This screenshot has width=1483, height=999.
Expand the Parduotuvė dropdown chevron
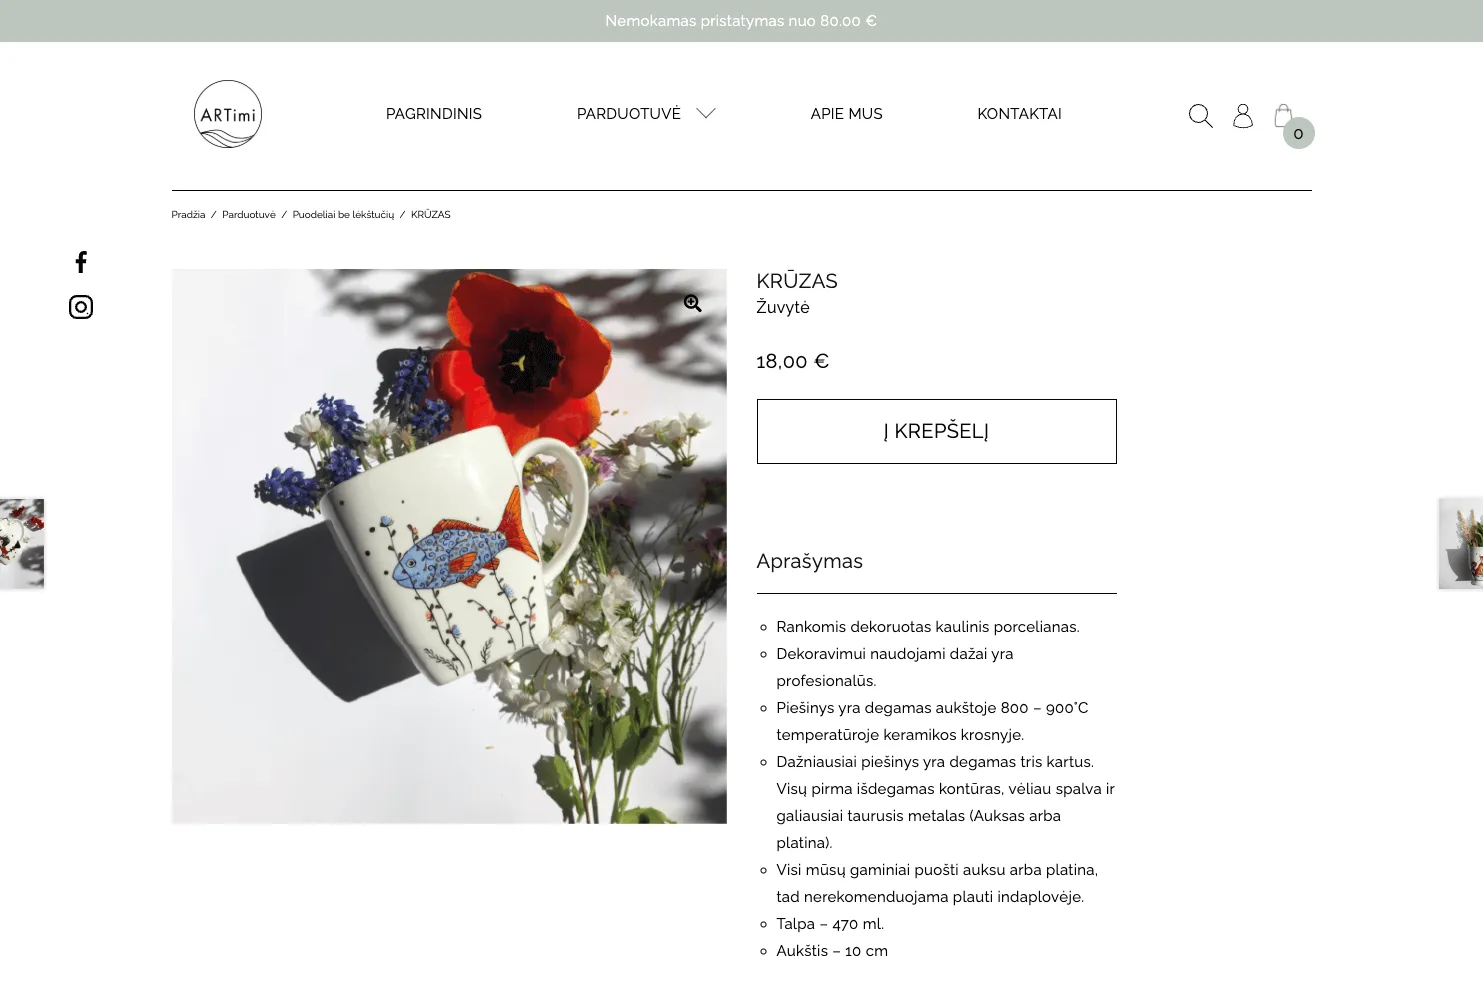click(x=706, y=113)
